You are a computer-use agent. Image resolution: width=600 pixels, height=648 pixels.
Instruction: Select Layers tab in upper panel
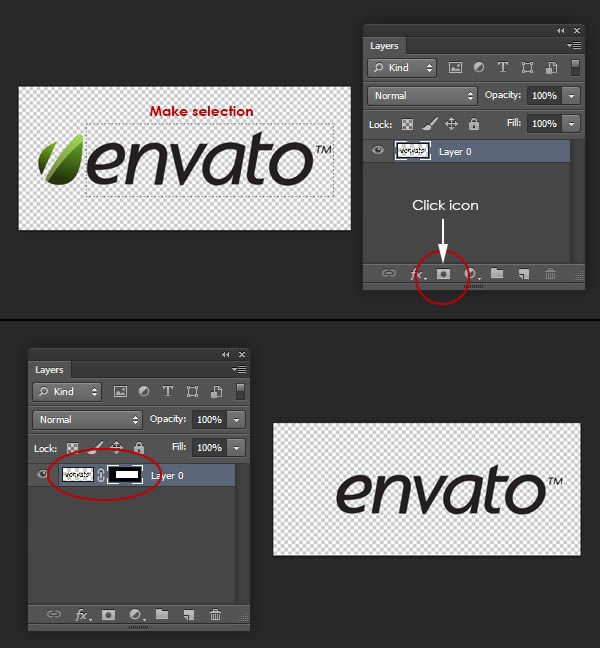coord(384,46)
